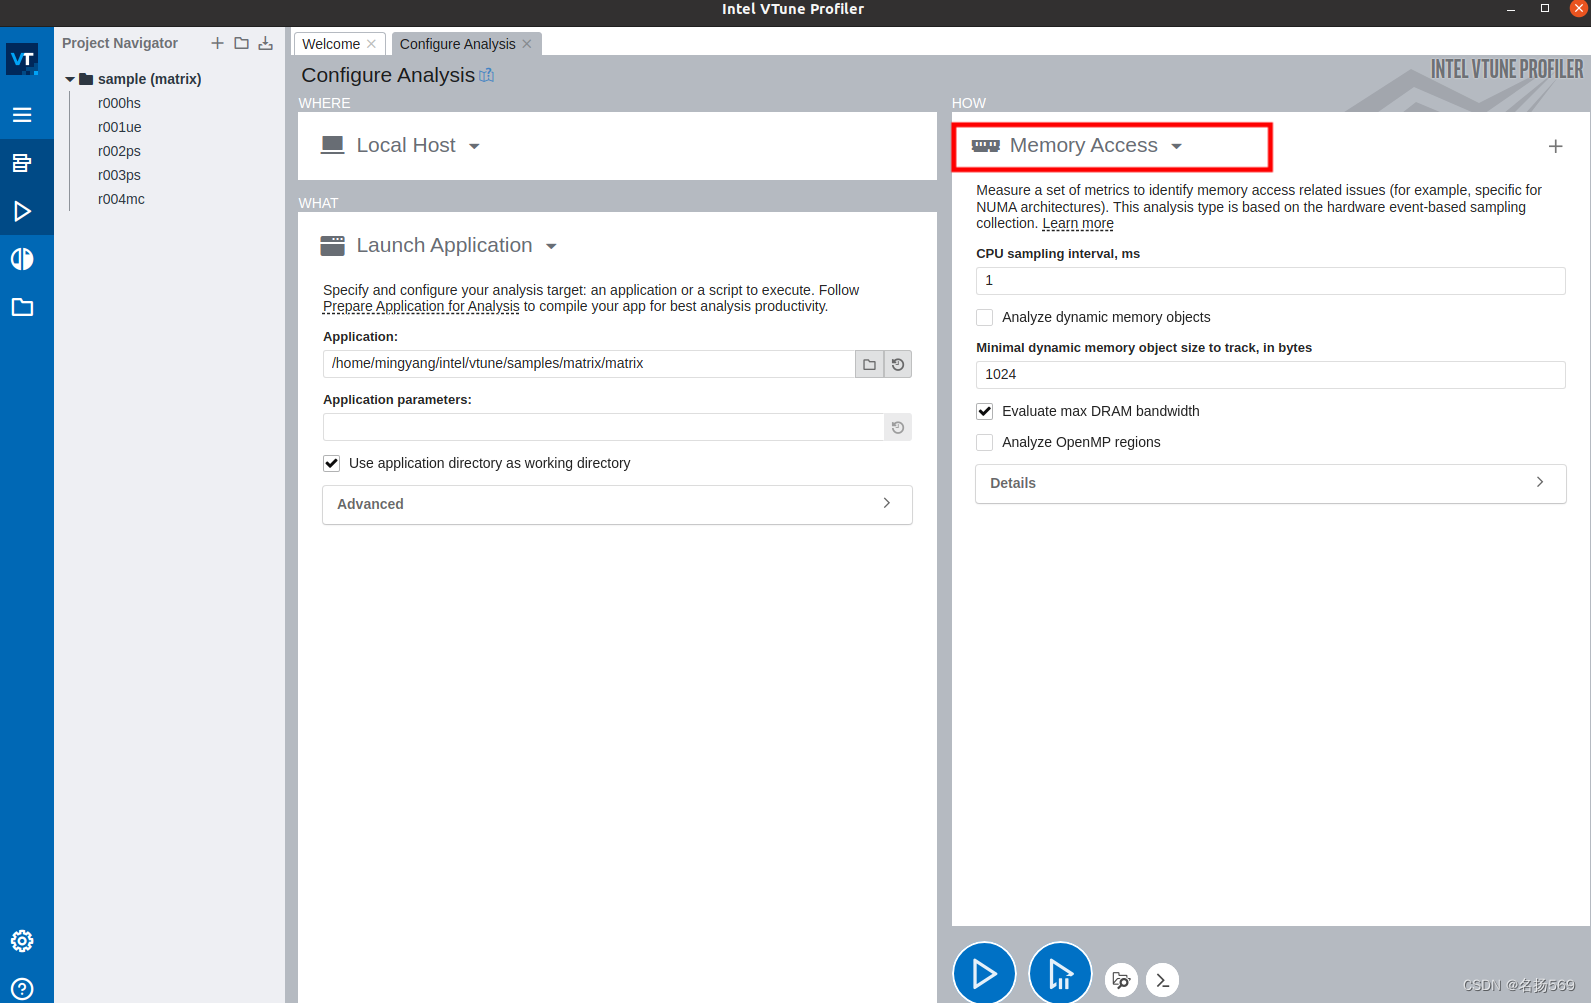
Task: Switch to the Welcome tab
Action: [331, 44]
